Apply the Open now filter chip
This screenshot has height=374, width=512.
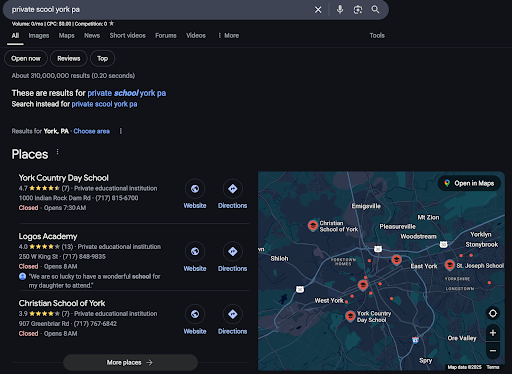pyautogui.click(x=26, y=59)
